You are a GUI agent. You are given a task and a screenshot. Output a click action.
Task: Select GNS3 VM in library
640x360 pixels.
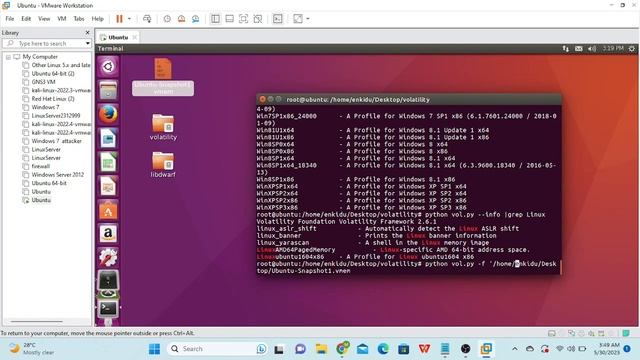(x=40, y=82)
